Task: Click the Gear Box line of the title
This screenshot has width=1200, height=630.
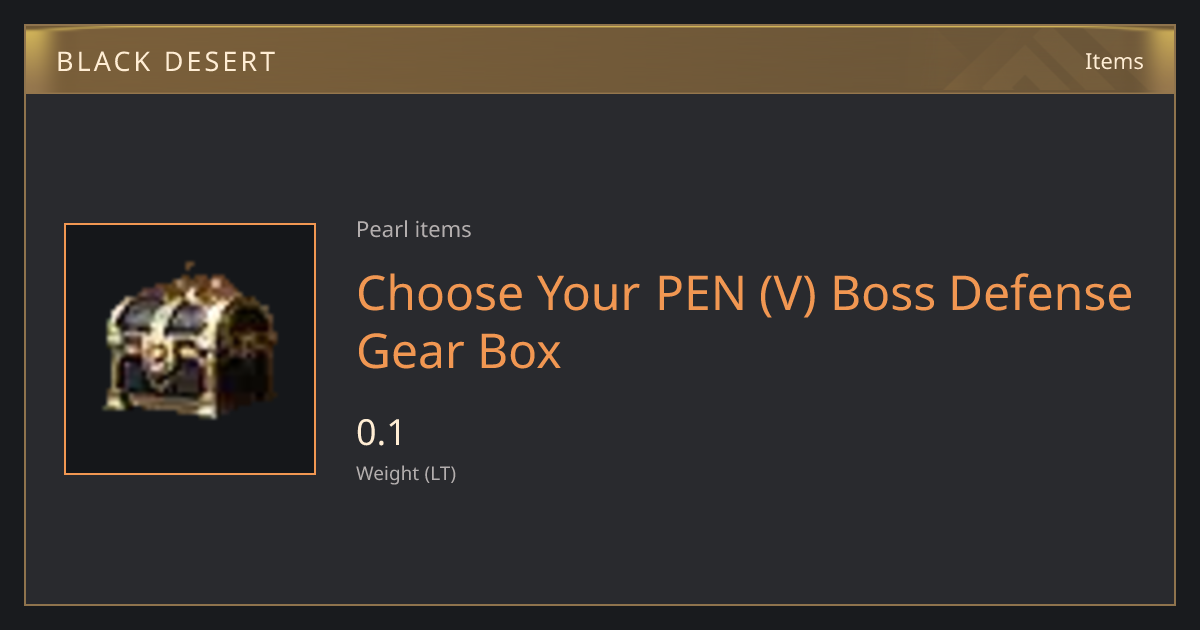Action: [x=459, y=352]
